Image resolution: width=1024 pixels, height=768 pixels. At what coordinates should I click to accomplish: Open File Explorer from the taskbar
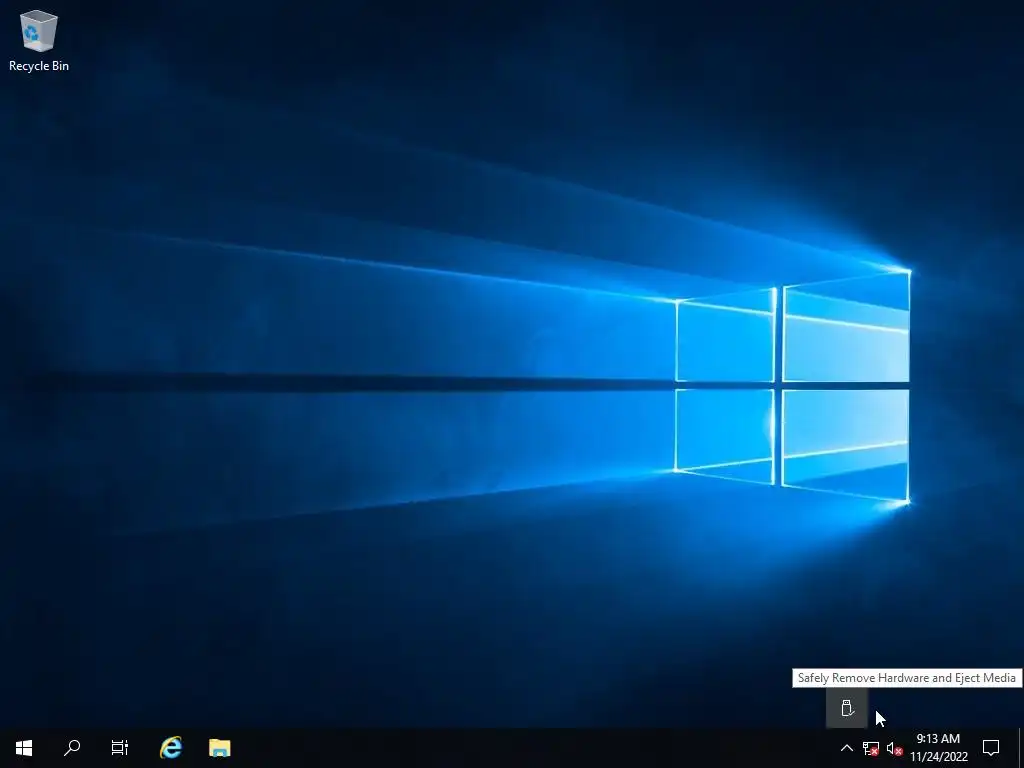click(x=219, y=748)
